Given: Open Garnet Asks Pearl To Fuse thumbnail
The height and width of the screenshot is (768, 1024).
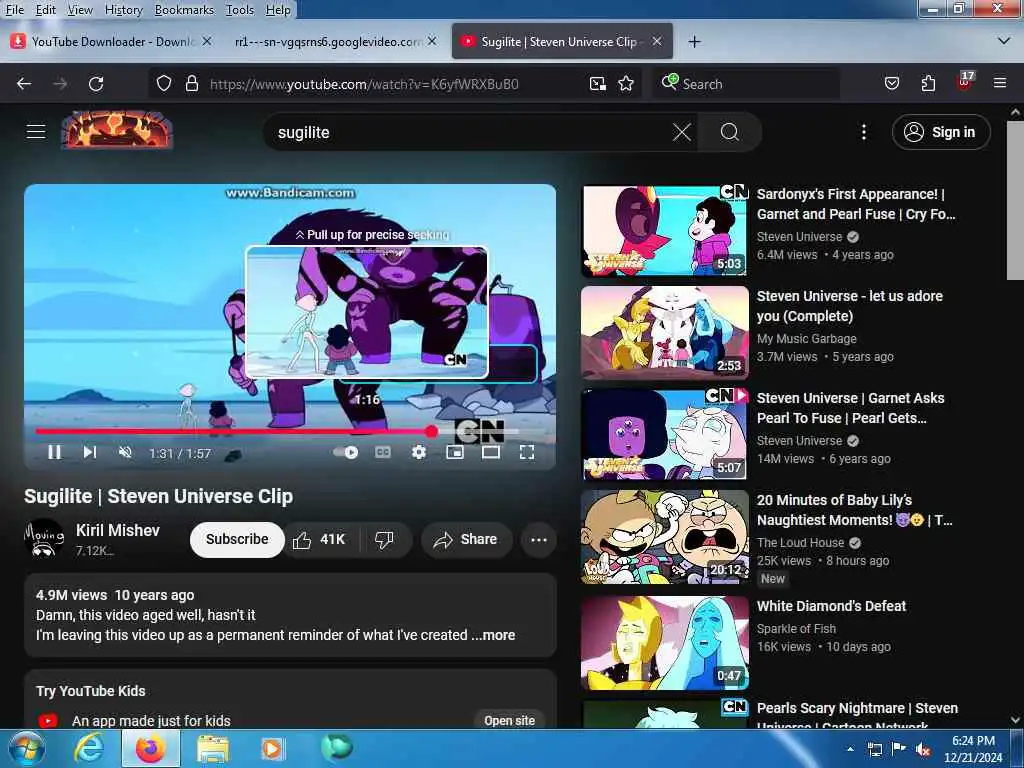Looking at the screenshot, I should pyautogui.click(x=665, y=435).
